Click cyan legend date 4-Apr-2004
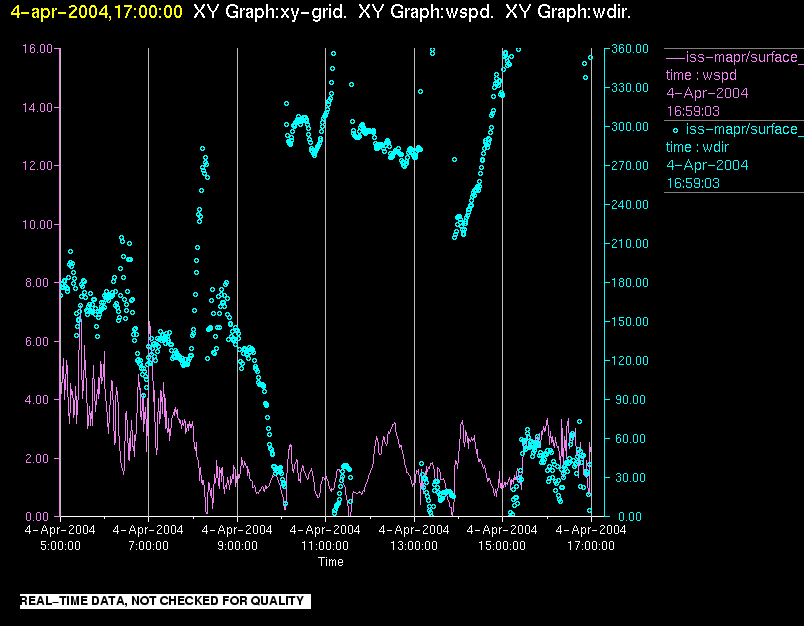Viewport: 804px width, 626px height. (707, 165)
